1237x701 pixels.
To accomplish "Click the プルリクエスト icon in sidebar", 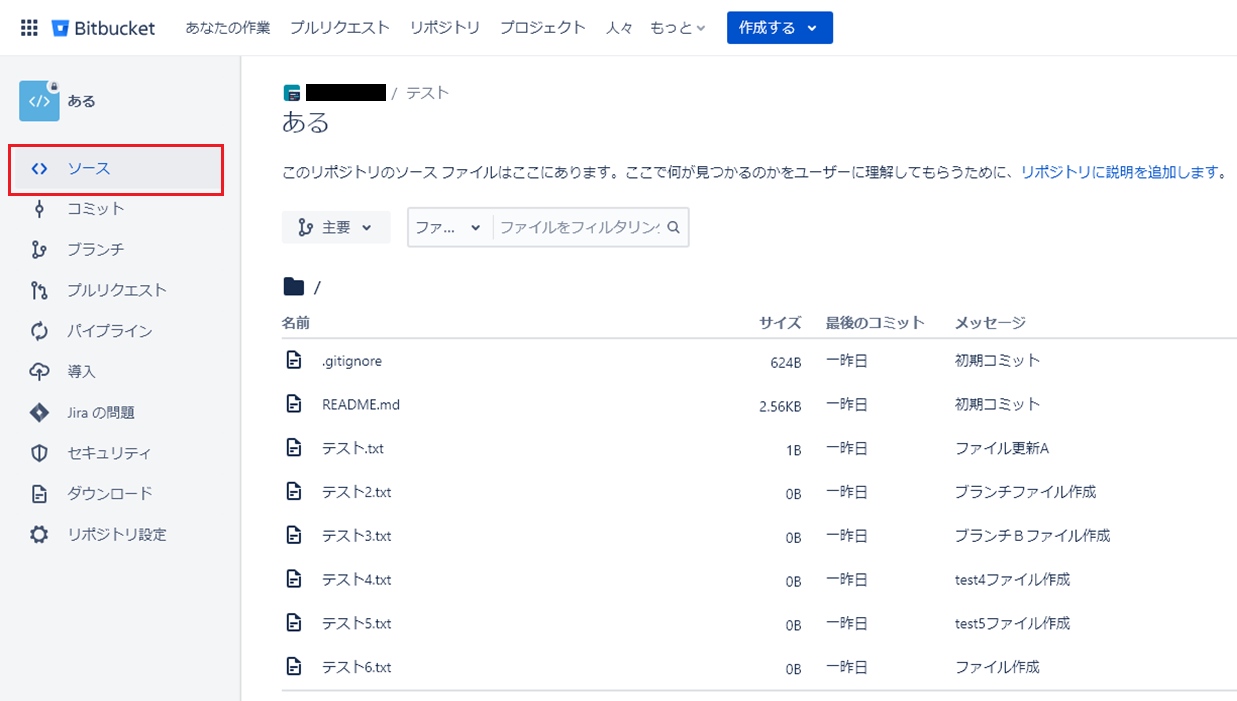I will 39,290.
